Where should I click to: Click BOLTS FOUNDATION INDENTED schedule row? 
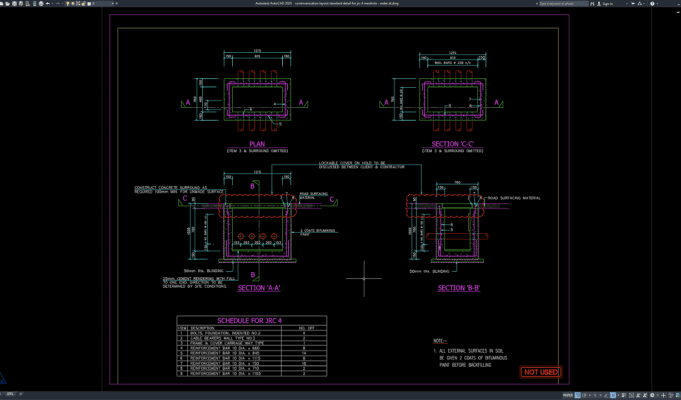click(251, 333)
